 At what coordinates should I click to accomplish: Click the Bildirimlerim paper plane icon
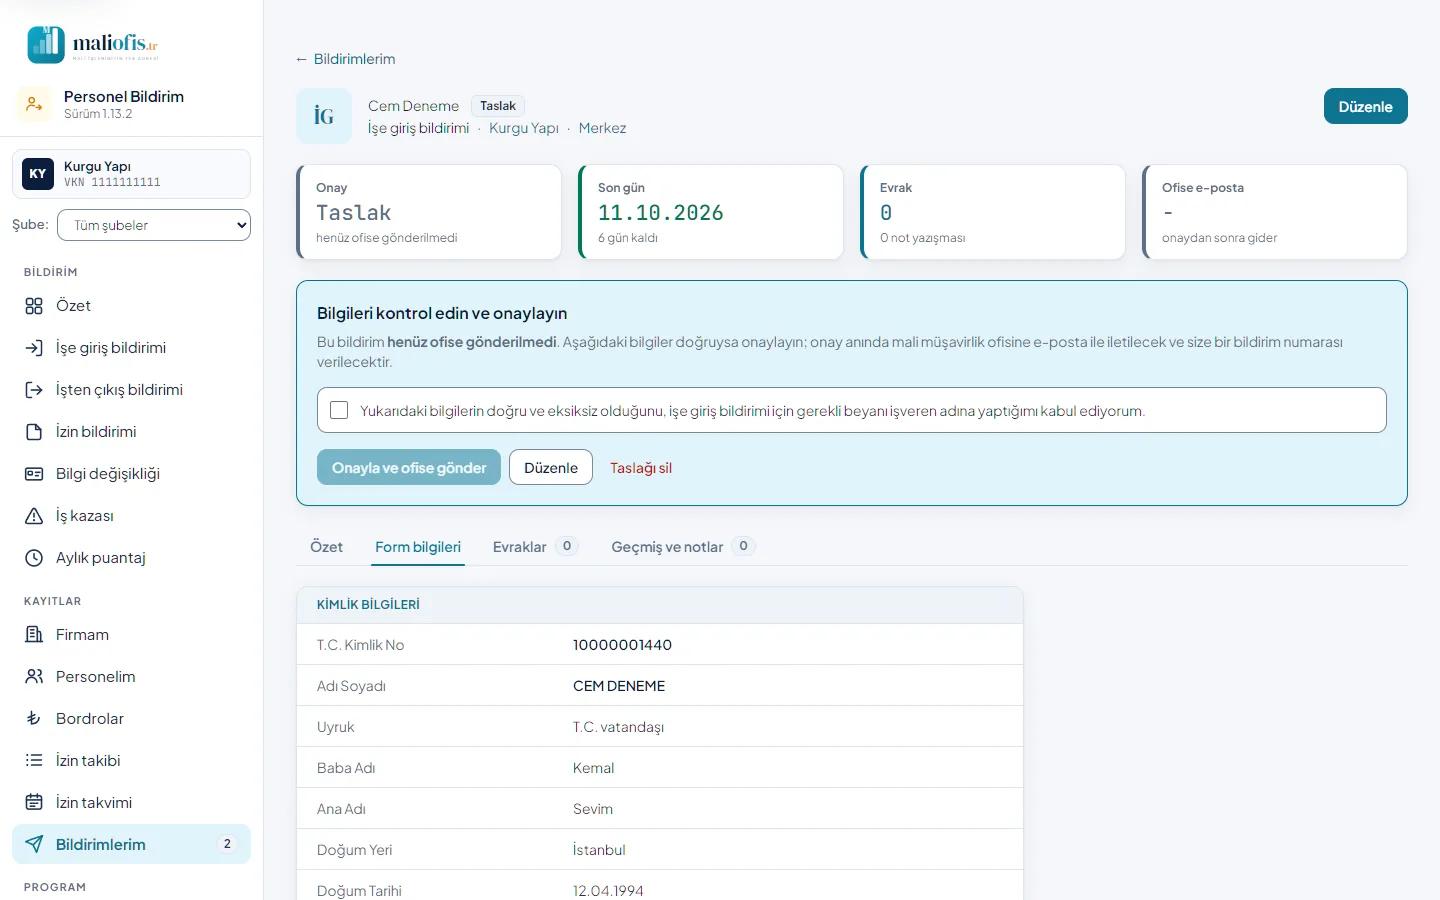(34, 845)
